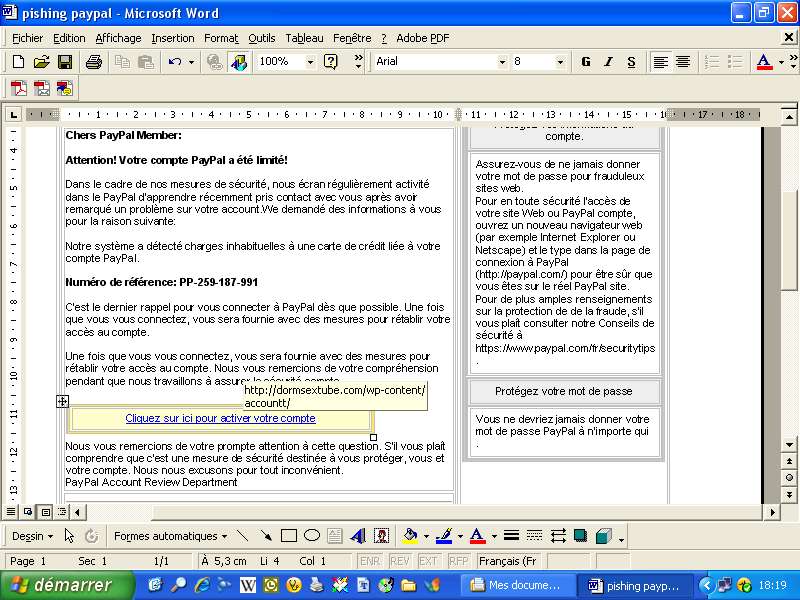
Task: Open the font color picker arrow in formatting toolbar
Action: 782,62
